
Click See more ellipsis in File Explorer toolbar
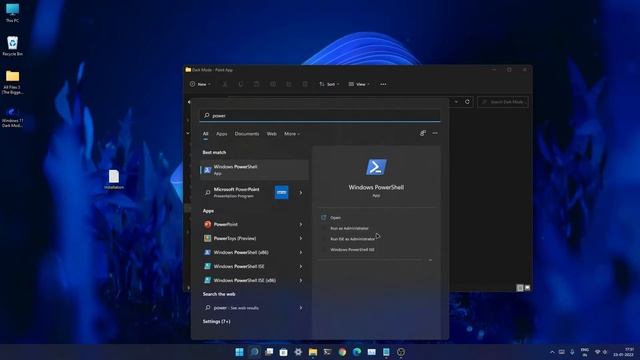click(383, 84)
